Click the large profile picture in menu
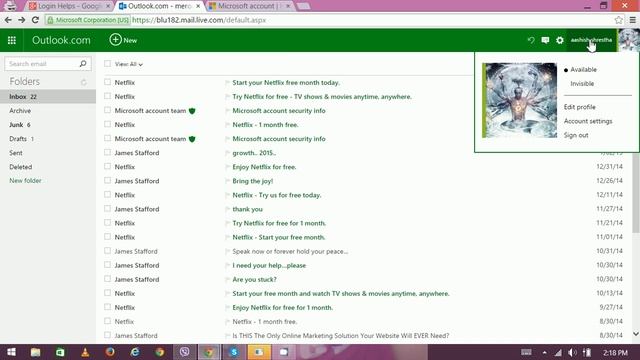Image resolution: width=640 pixels, height=360 pixels. 519,100
